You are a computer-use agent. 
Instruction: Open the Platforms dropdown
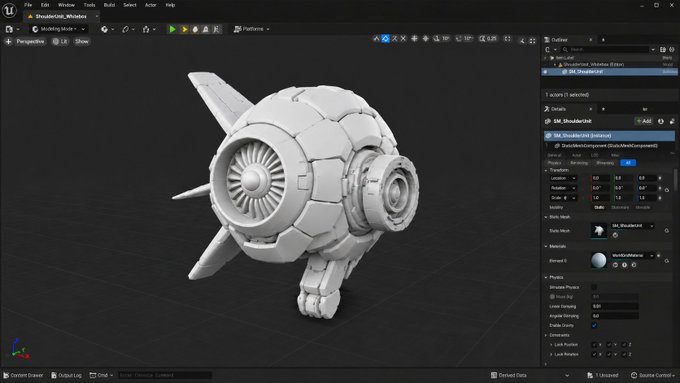tap(252, 29)
